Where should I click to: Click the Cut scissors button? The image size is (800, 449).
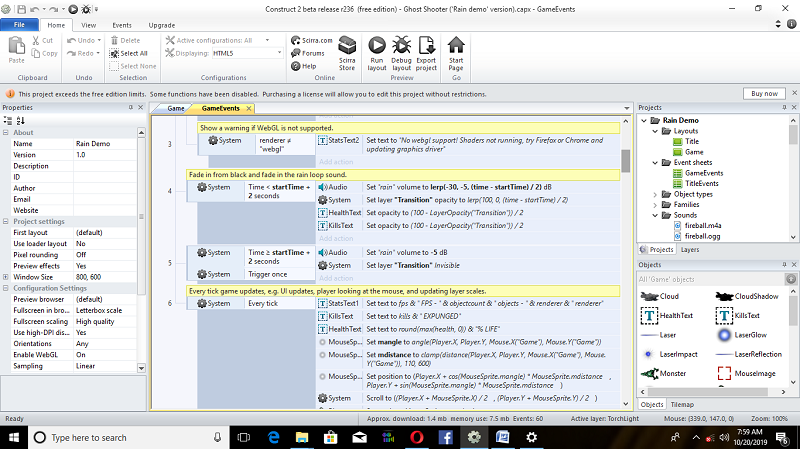(42, 40)
